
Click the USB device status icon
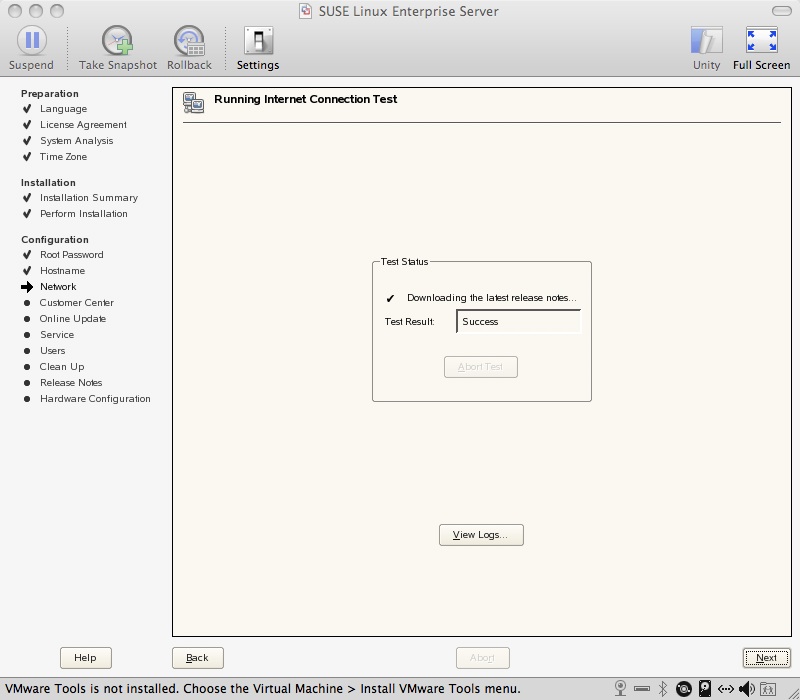click(x=642, y=689)
